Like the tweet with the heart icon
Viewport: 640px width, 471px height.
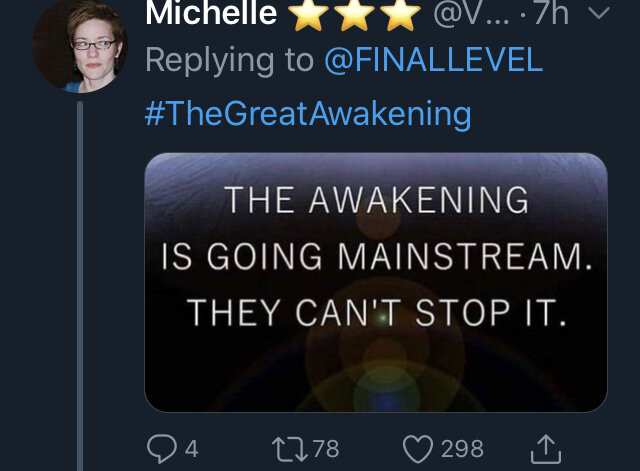pos(418,449)
